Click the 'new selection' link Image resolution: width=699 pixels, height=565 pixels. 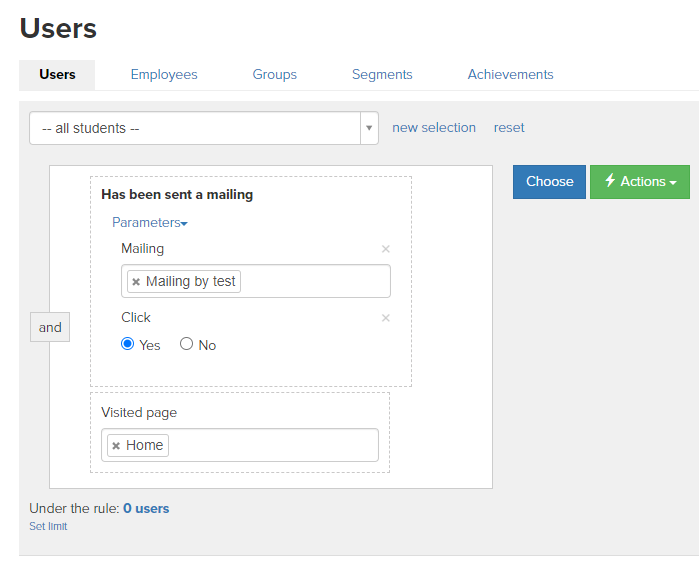(x=434, y=128)
